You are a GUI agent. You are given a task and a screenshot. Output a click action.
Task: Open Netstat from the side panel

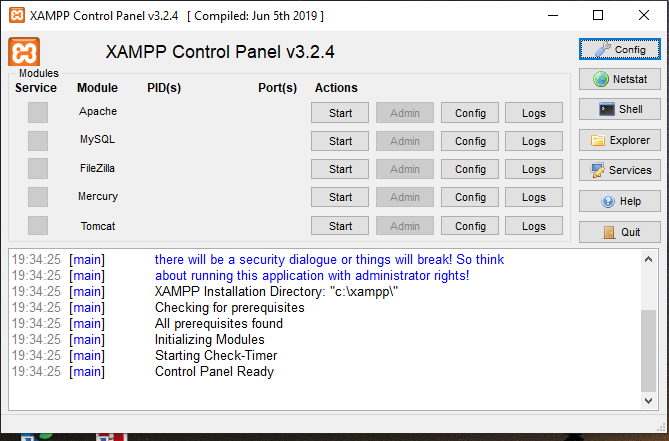click(x=620, y=79)
